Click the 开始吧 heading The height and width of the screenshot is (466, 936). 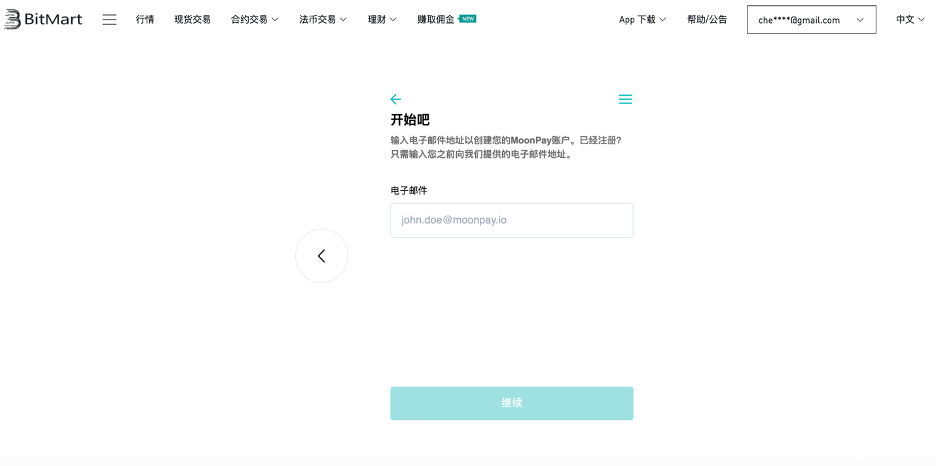click(x=409, y=120)
